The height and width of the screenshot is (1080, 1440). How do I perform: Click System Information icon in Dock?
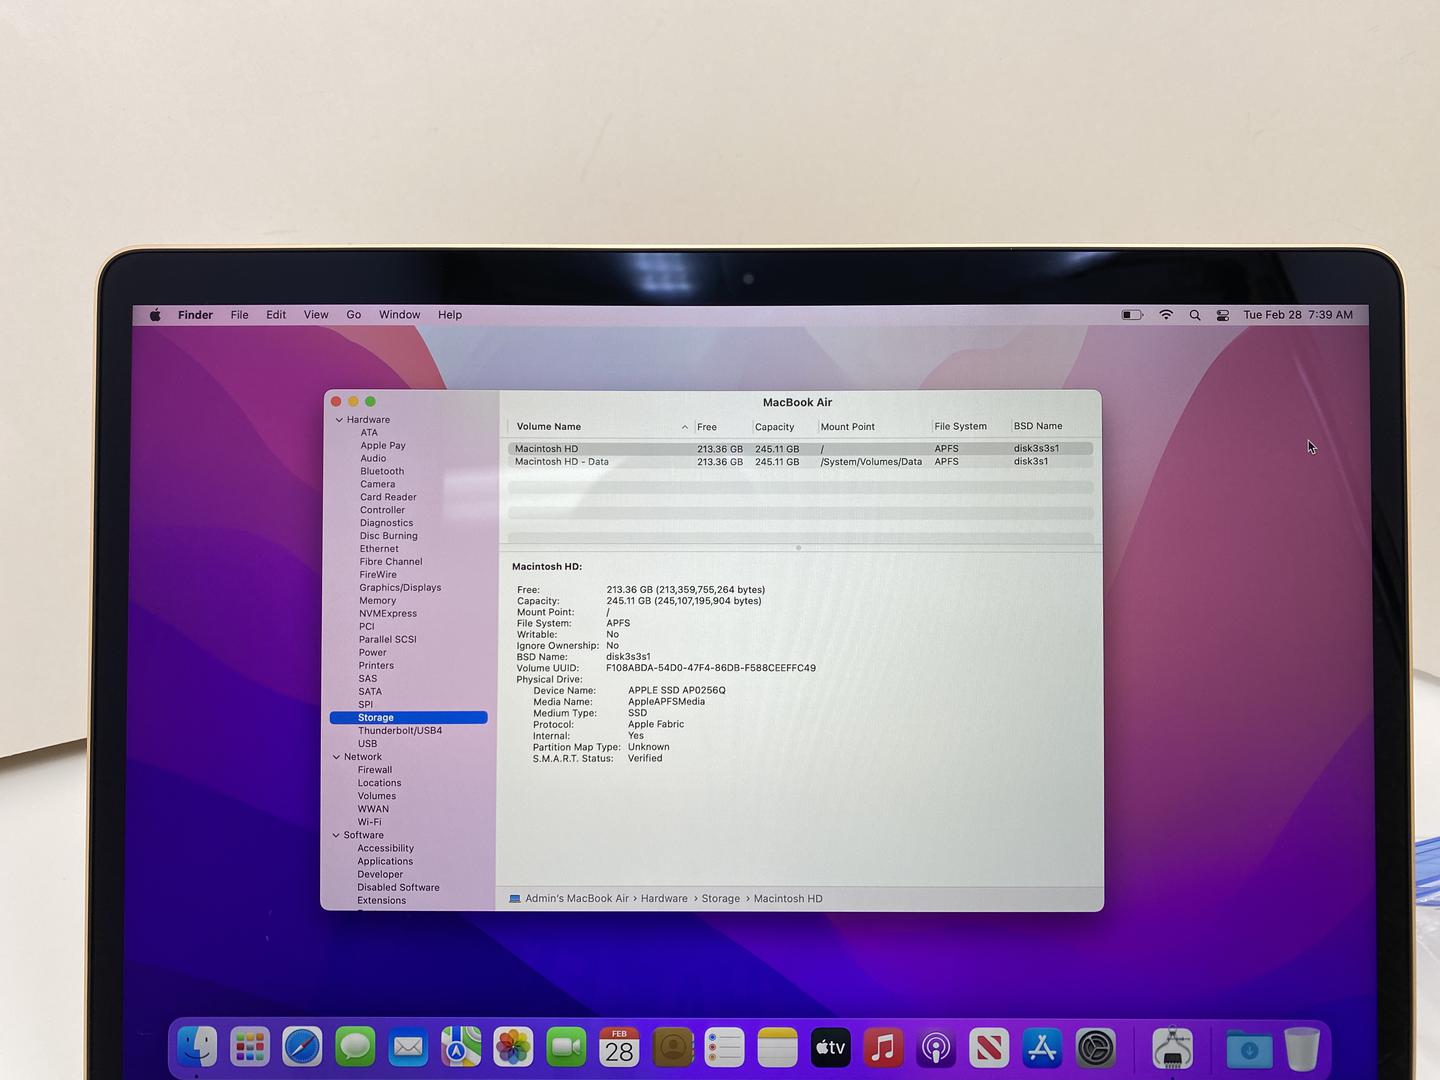(1172, 1047)
